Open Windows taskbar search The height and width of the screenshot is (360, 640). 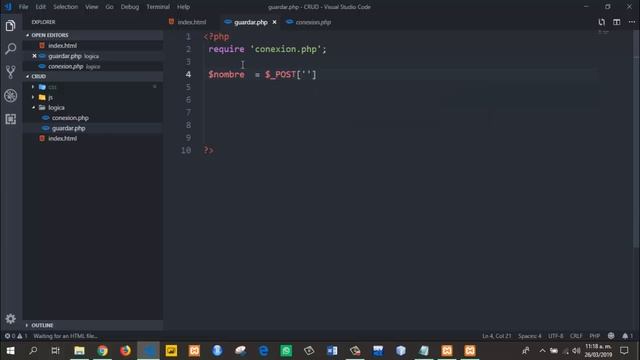33,351
